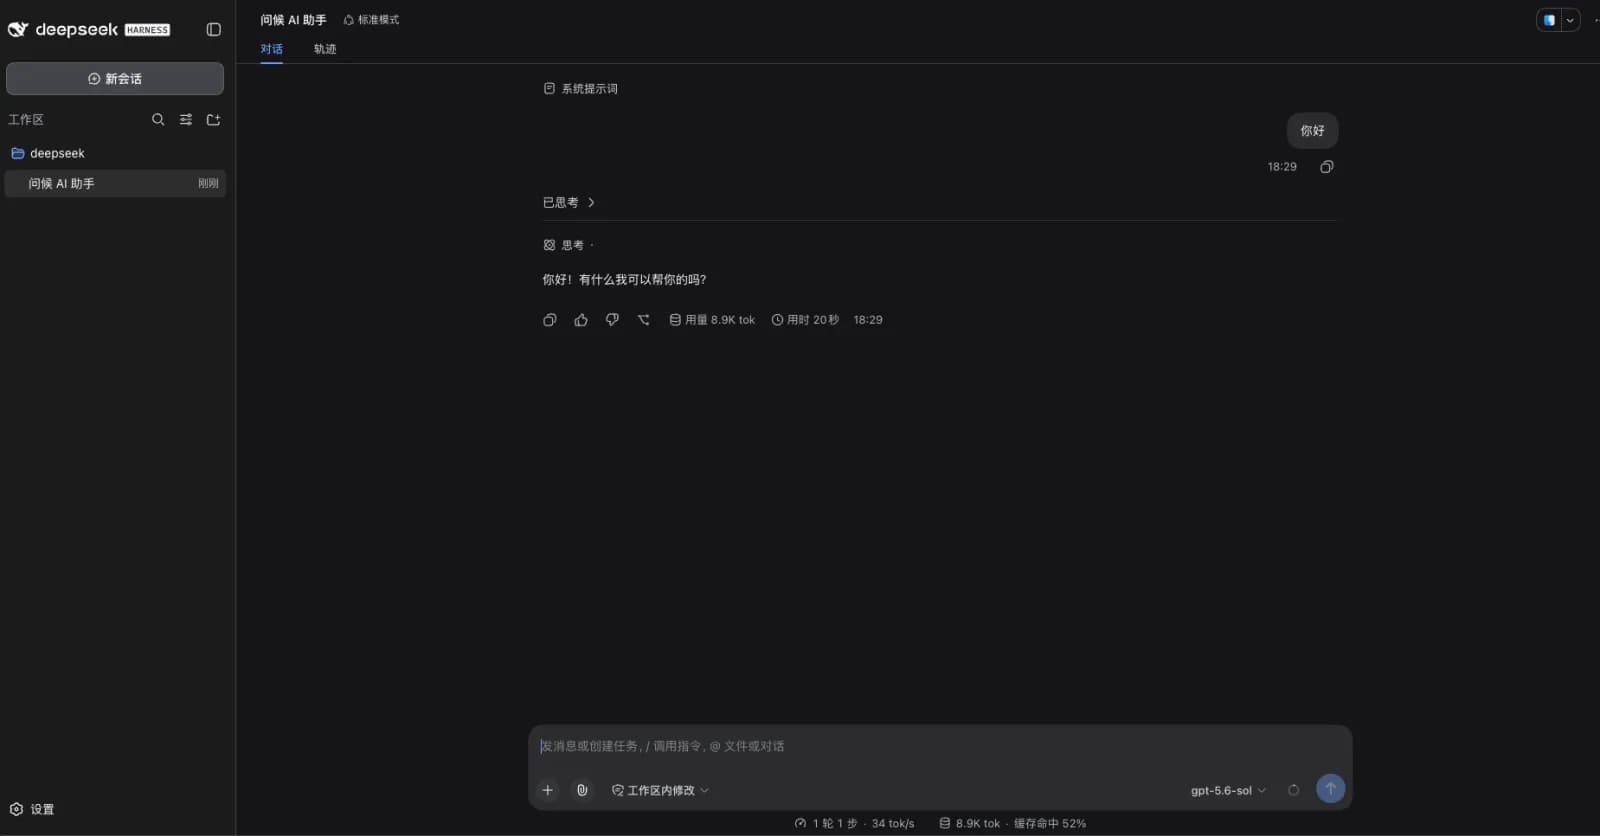This screenshot has height=836, width=1600.
Task: View the 系统提示词 system prompt
Action: click(x=580, y=89)
